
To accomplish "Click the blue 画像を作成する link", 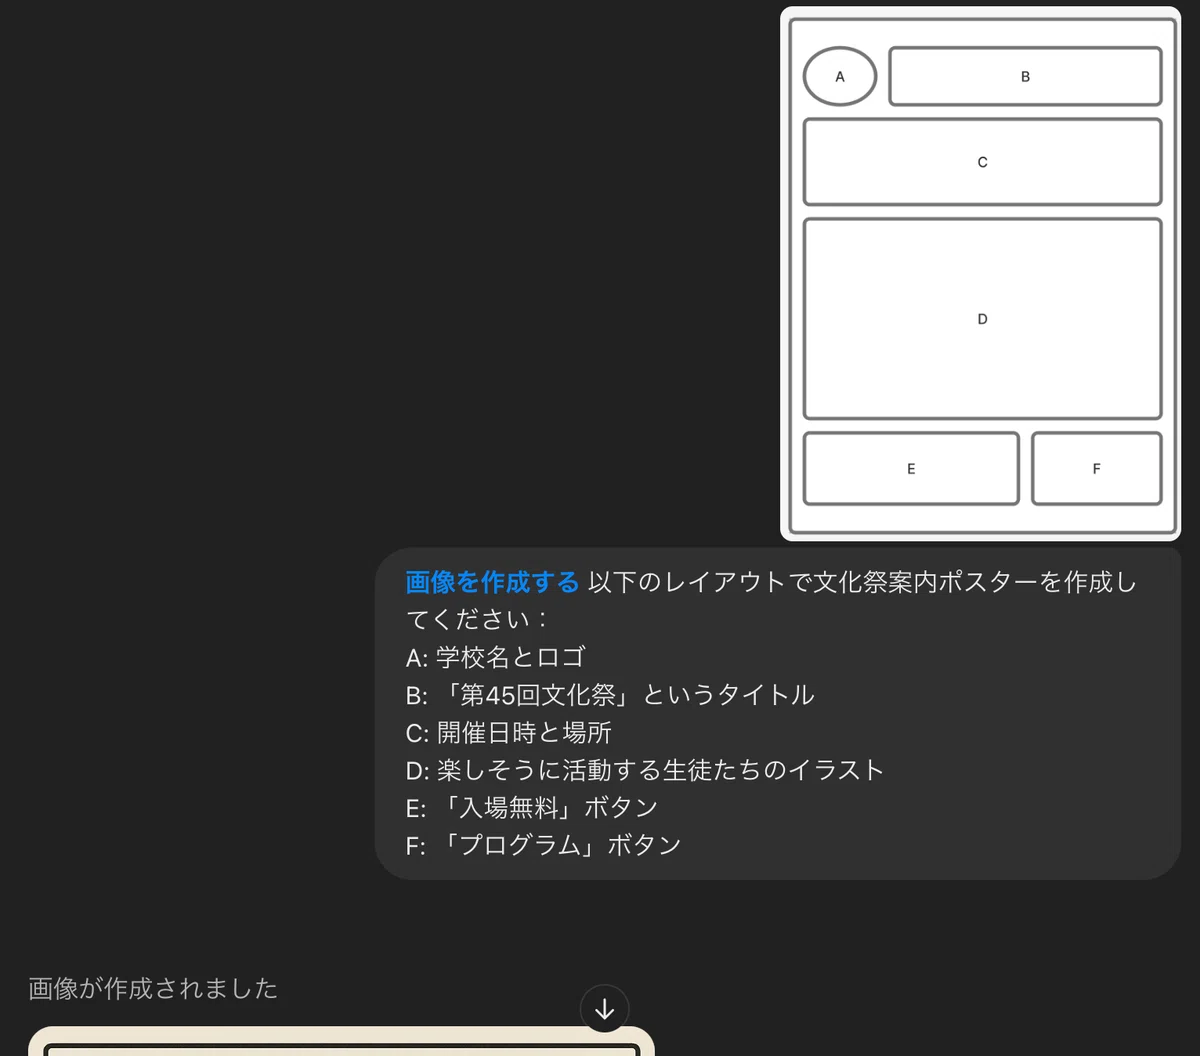I will [x=492, y=582].
